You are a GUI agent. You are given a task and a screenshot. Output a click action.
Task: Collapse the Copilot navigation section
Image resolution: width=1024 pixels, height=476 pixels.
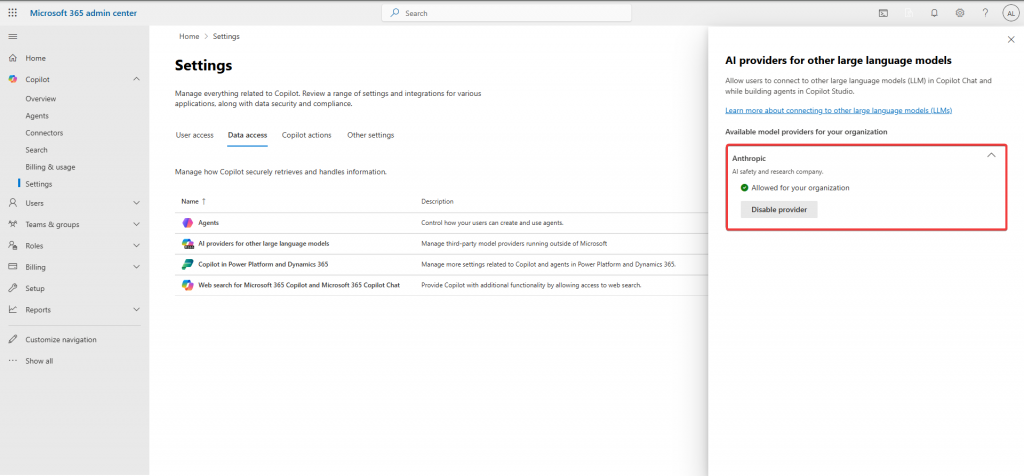[136, 79]
